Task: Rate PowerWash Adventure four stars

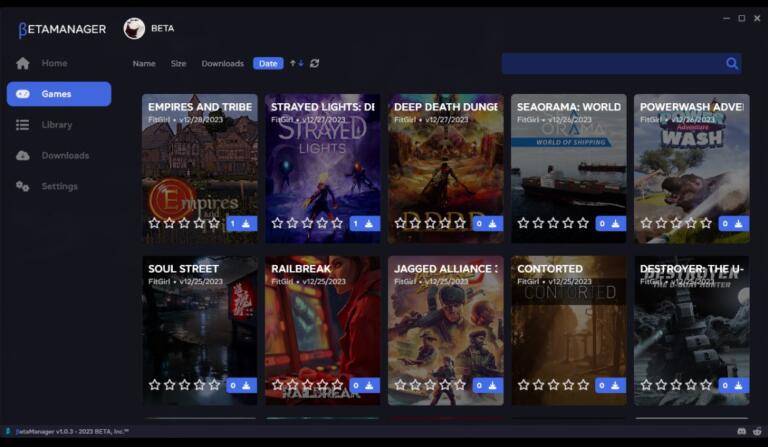Action: pos(691,223)
